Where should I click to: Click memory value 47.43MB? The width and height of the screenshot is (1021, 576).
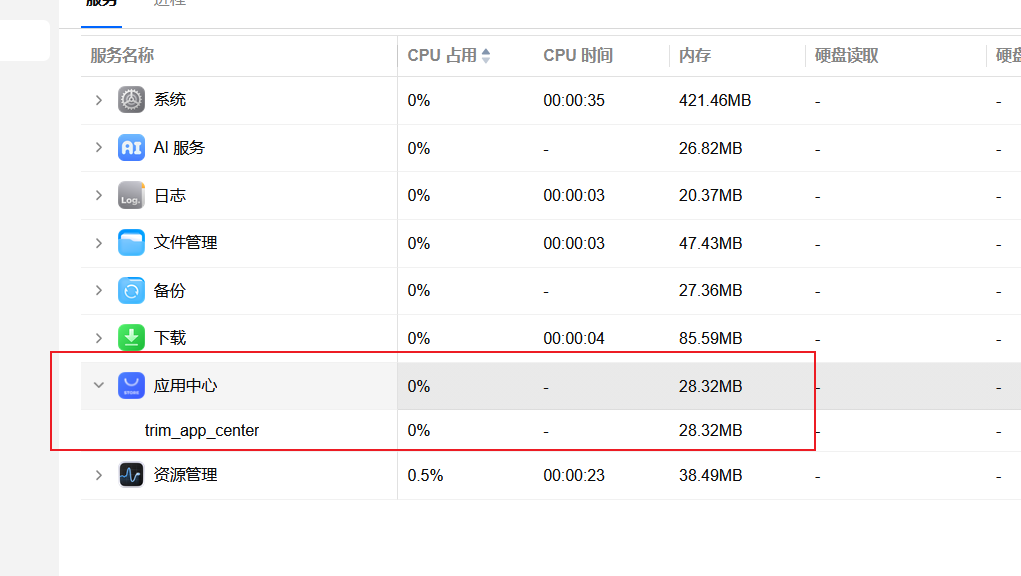[710, 243]
